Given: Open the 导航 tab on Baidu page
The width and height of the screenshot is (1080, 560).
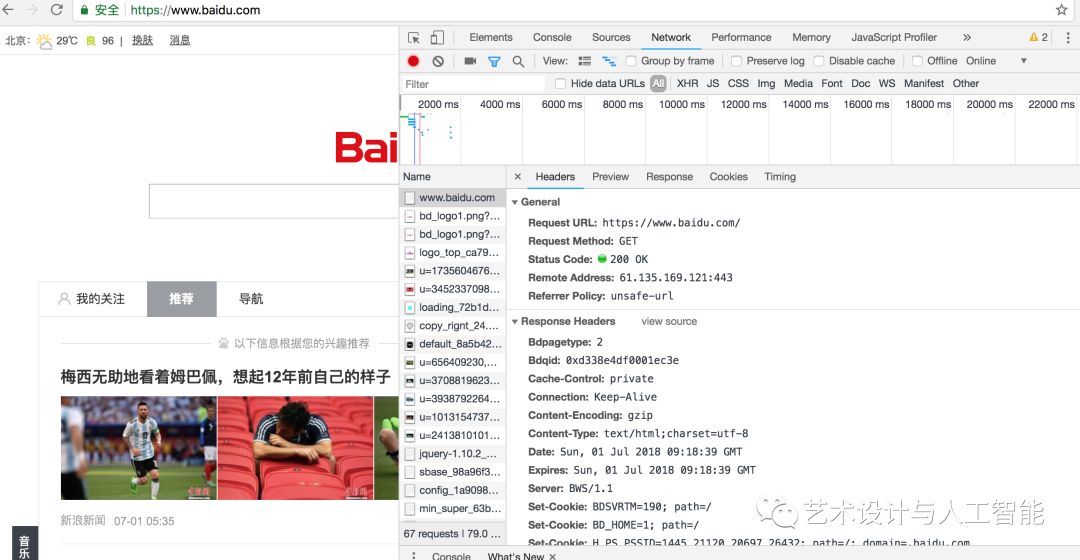Looking at the screenshot, I should [x=251, y=299].
